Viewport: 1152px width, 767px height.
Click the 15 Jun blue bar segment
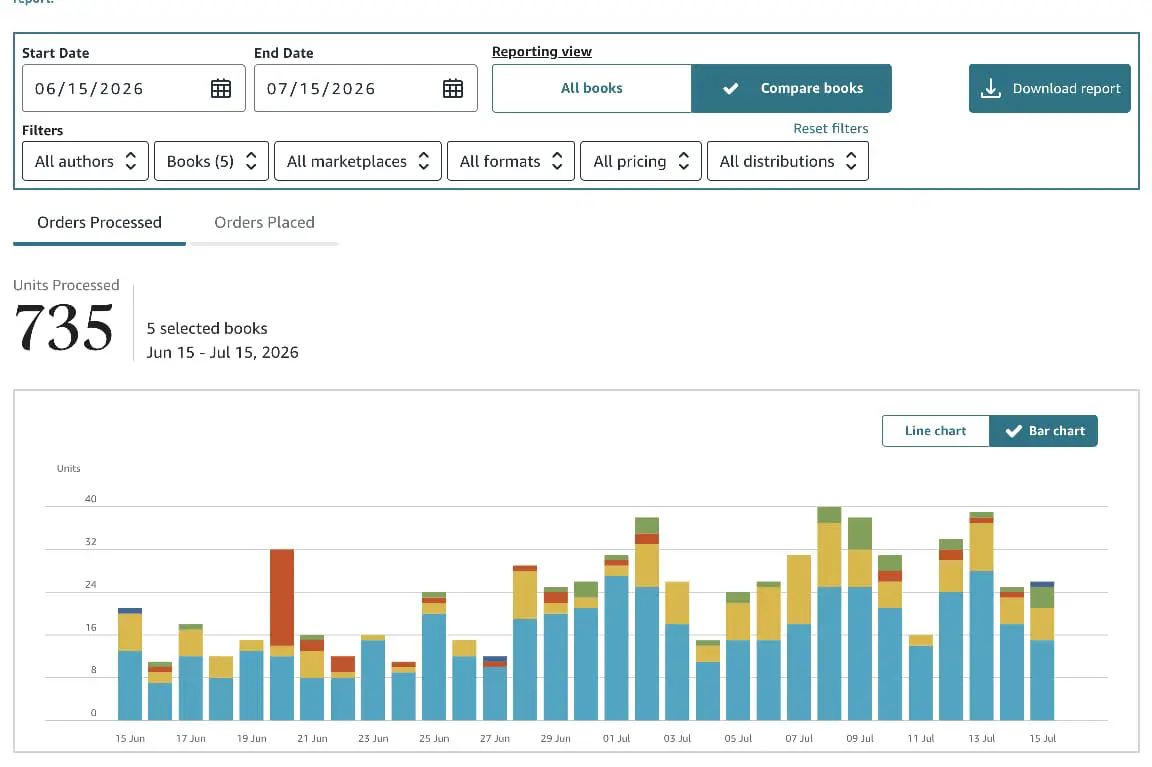130,685
